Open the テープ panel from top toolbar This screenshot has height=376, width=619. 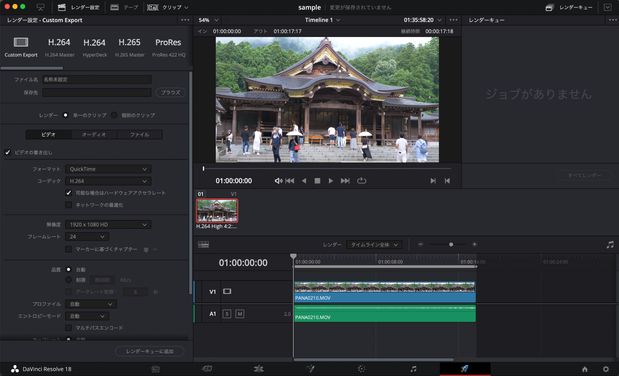pyautogui.click(x=124, y=7)
